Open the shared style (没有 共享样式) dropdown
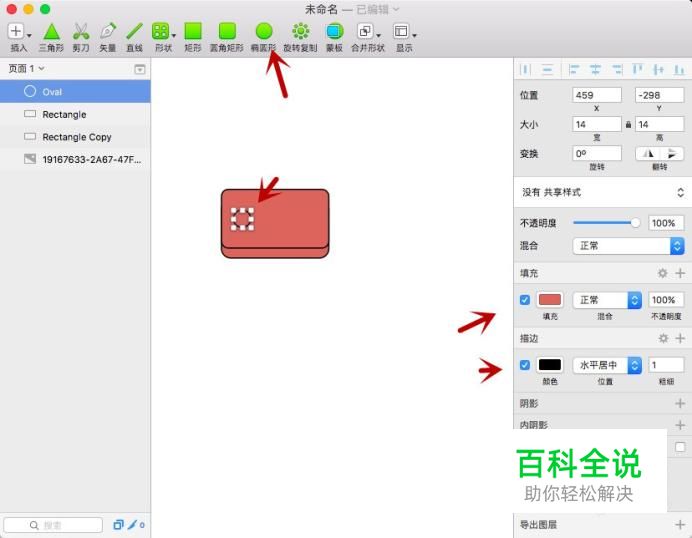 point(603,192)
